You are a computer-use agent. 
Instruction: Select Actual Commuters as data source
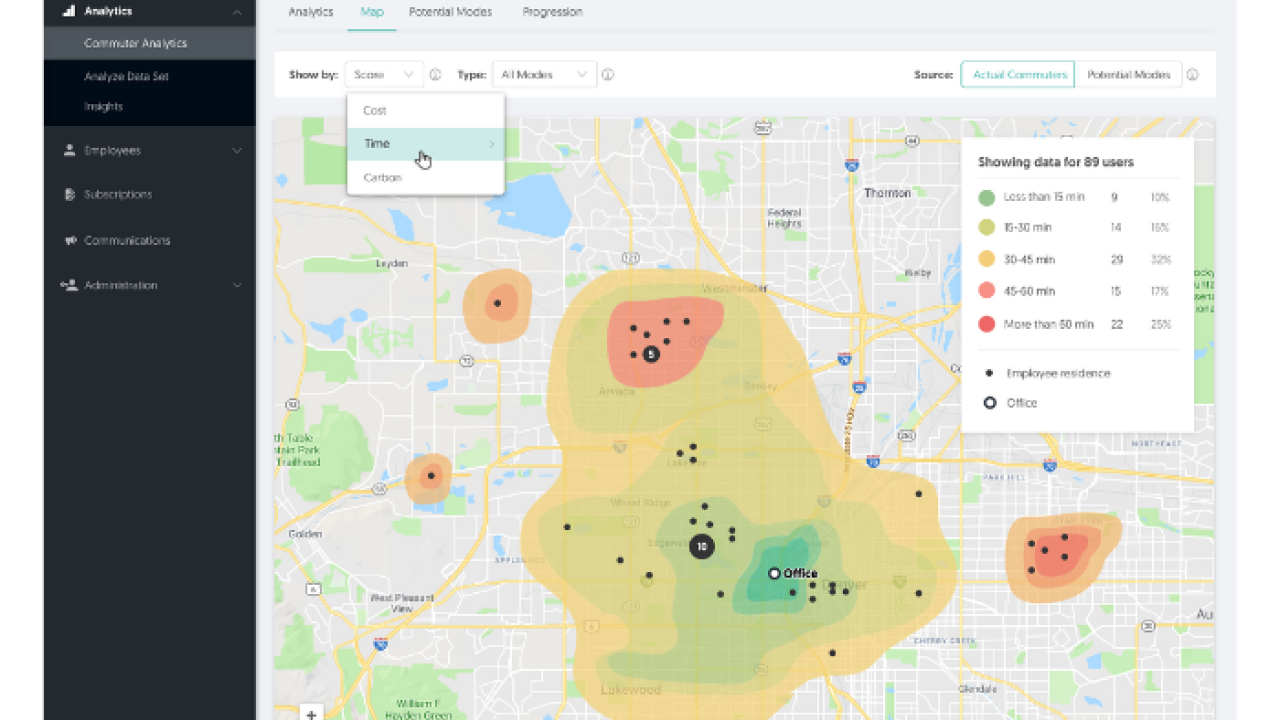pyautogui.click(x=1017, y=74)
